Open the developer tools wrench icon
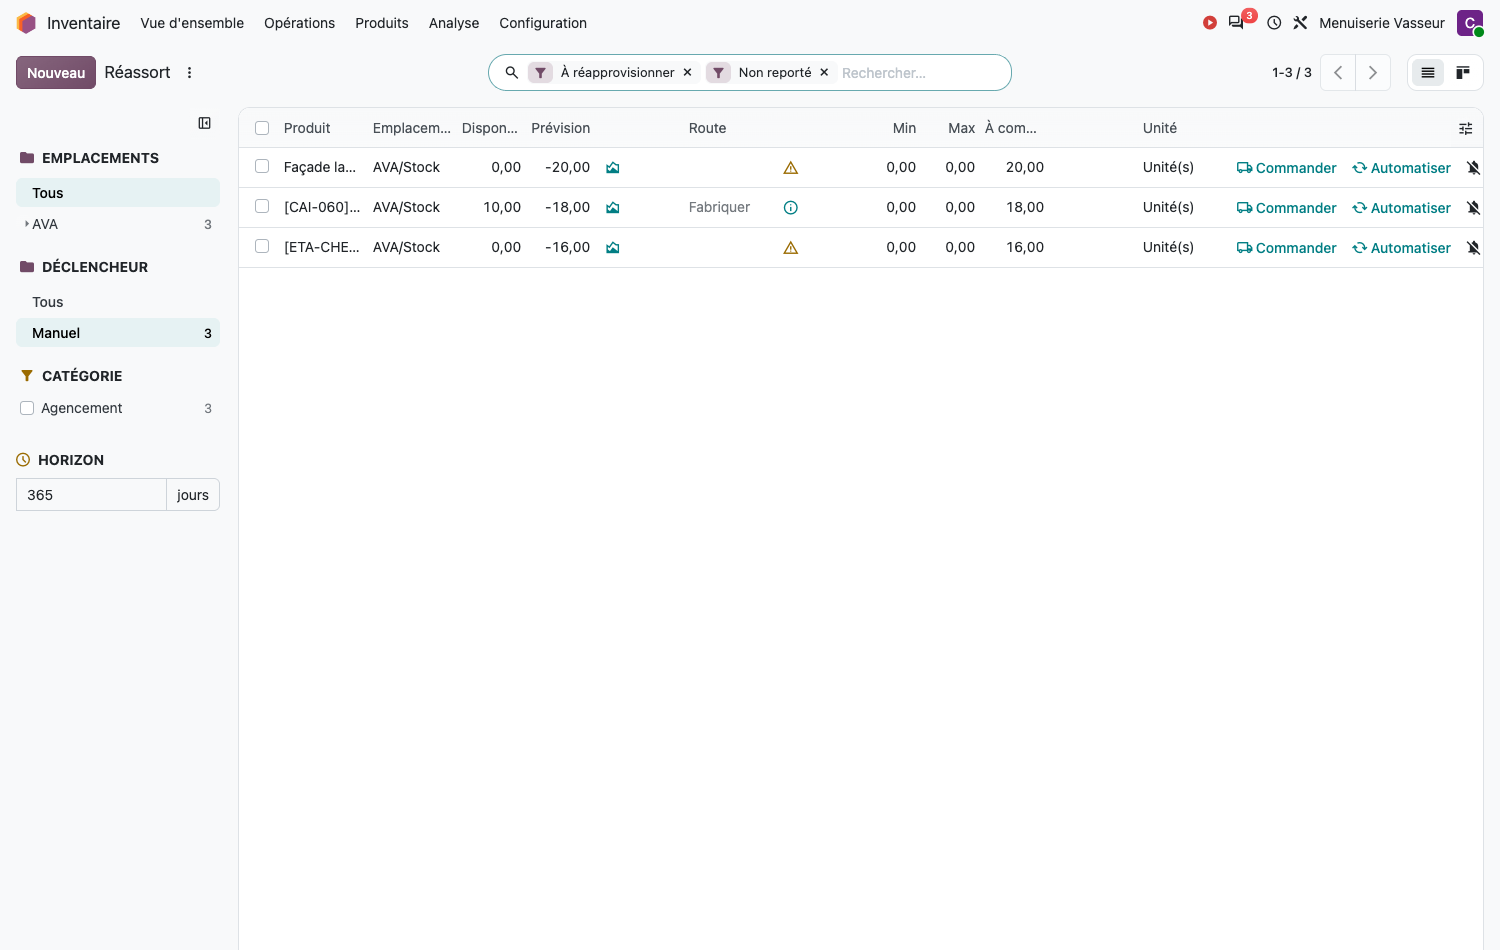This screenshot has height=950, width=1500. coord(1300,23)
